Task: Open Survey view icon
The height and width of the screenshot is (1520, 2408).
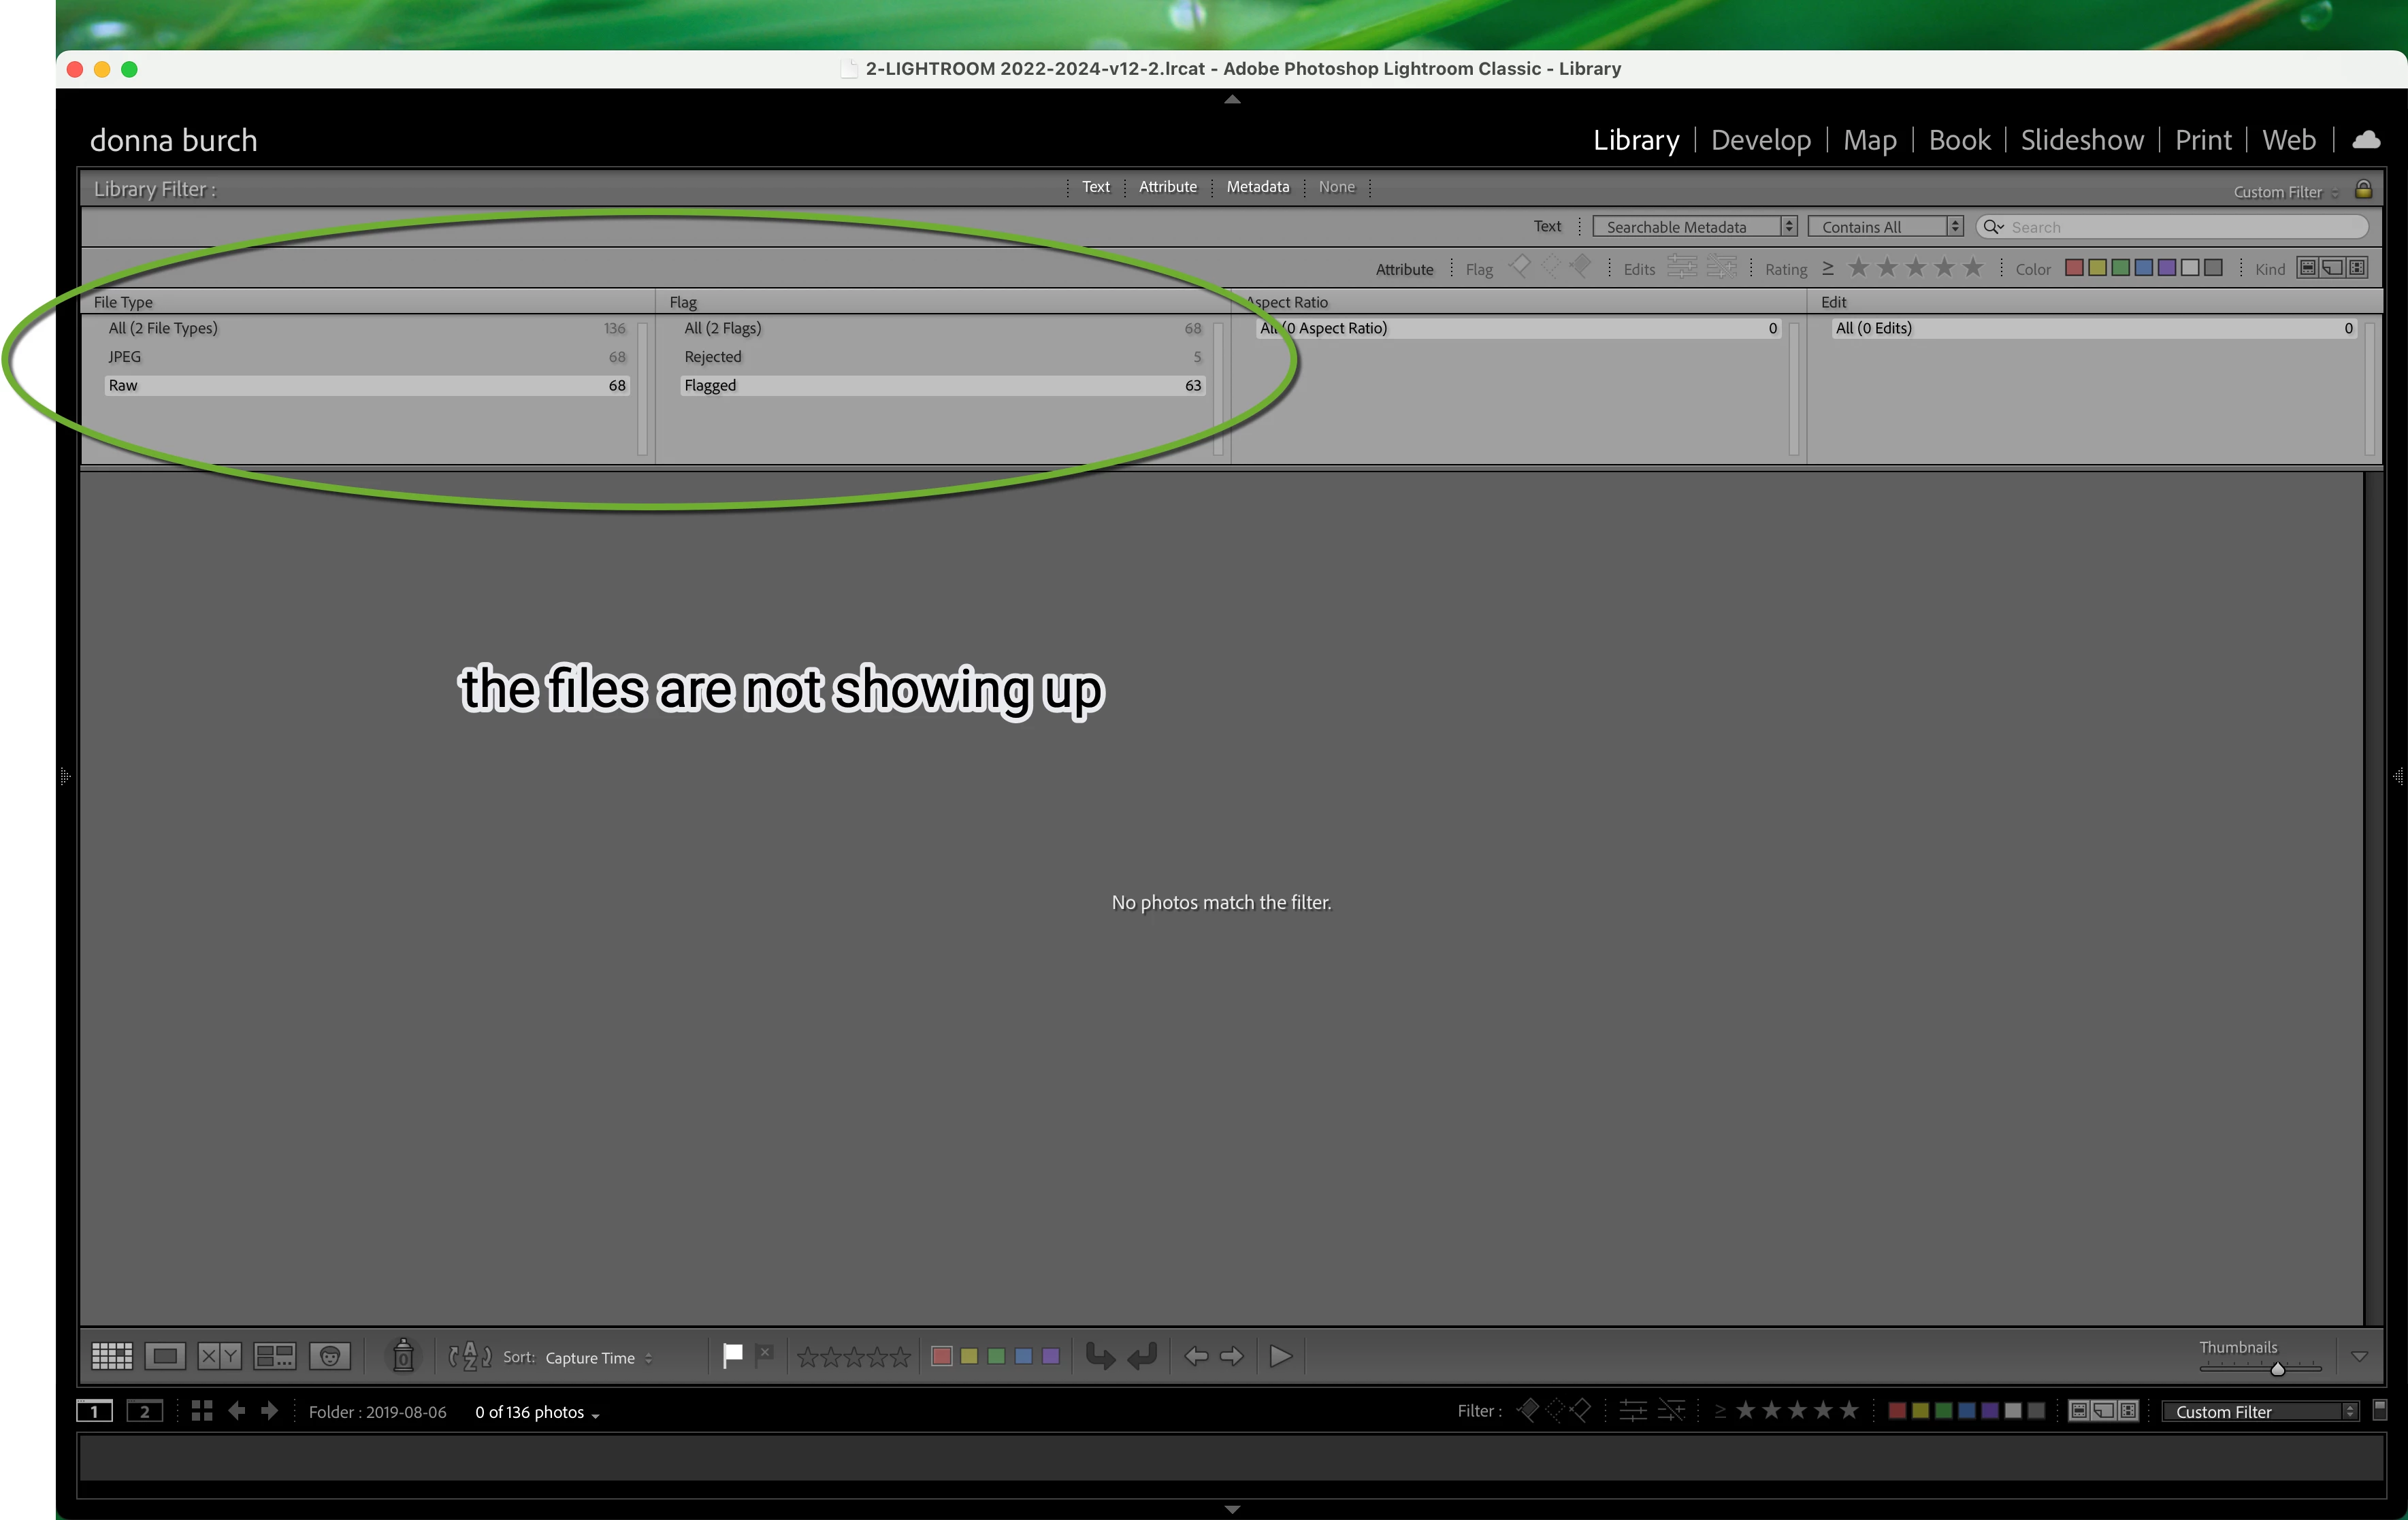Action: [x=274, y=1356]
